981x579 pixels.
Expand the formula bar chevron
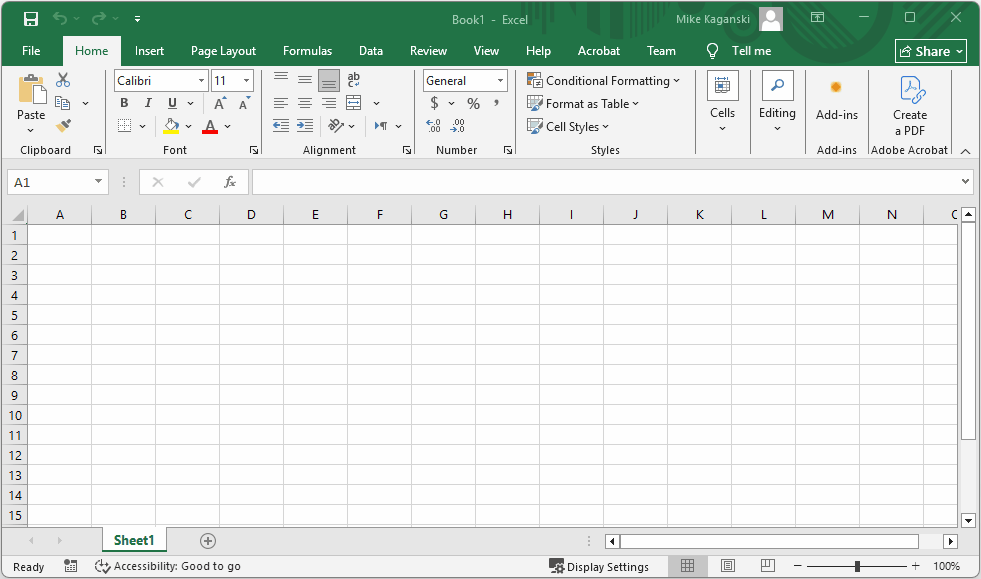point(965,182)
